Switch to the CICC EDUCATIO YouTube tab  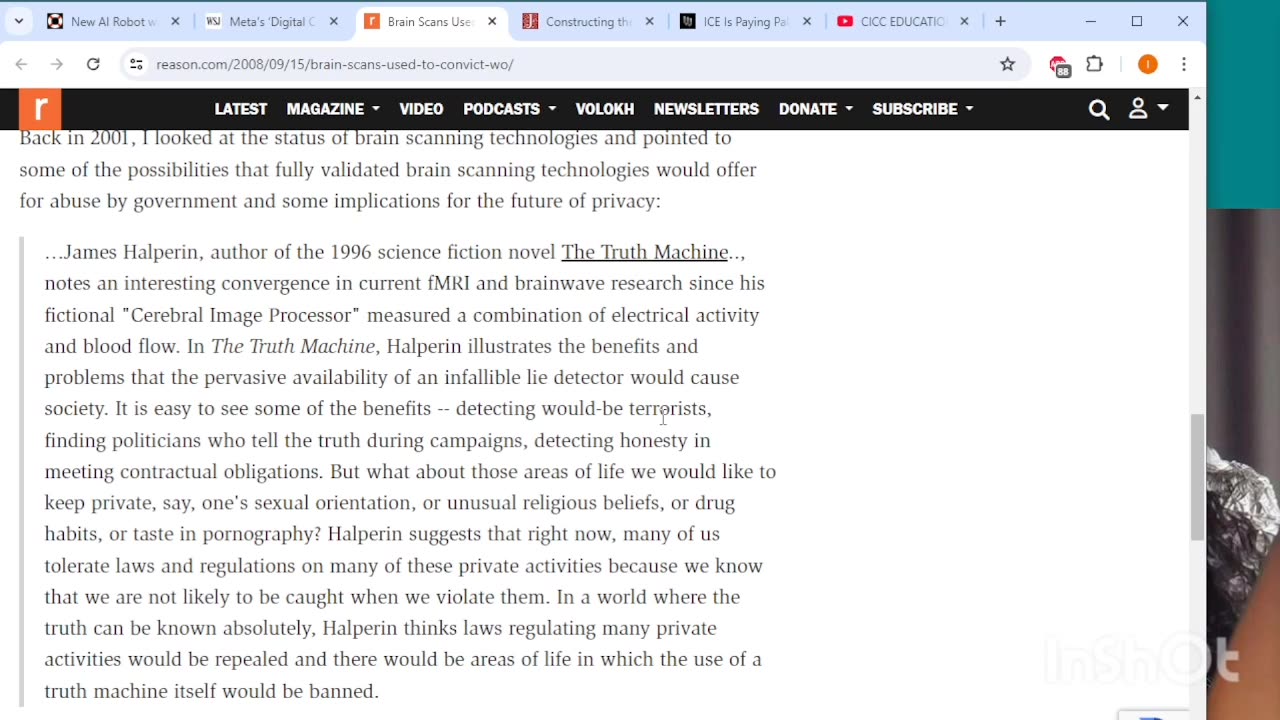tap(904, 21)
